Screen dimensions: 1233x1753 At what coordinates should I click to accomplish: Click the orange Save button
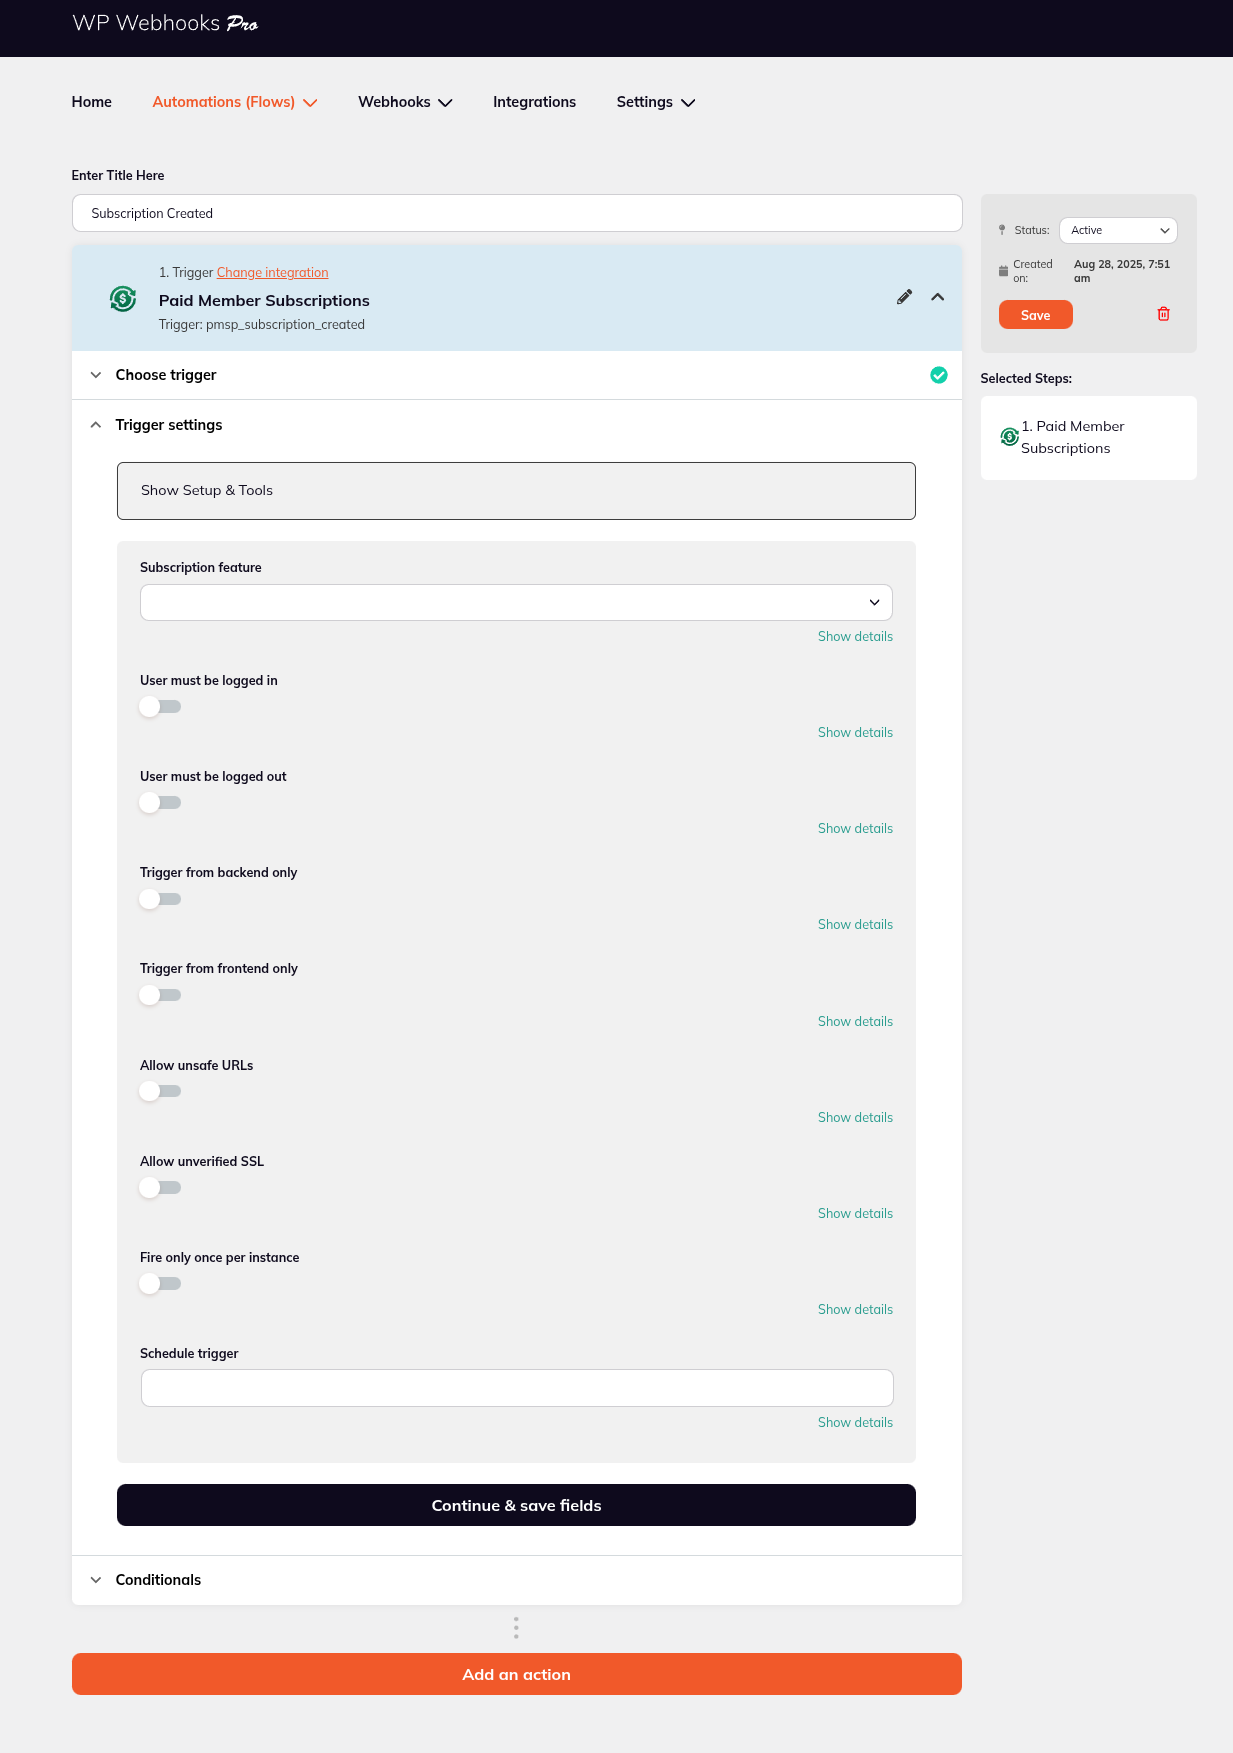click(x=1036, y=315)
